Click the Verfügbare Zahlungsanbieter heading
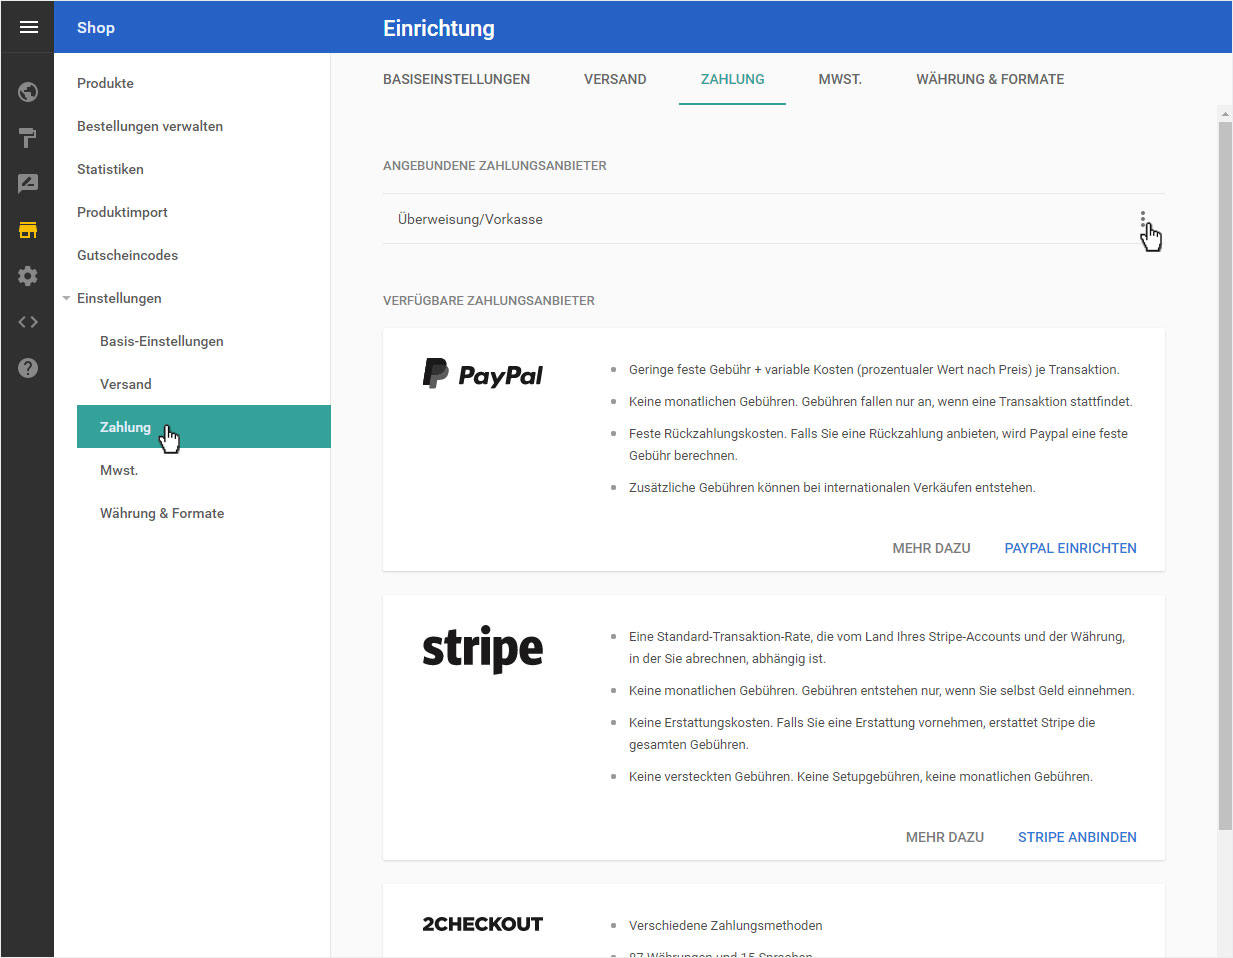The width and height of the screenshot is (1233, 958). click(x=489, y=301)
